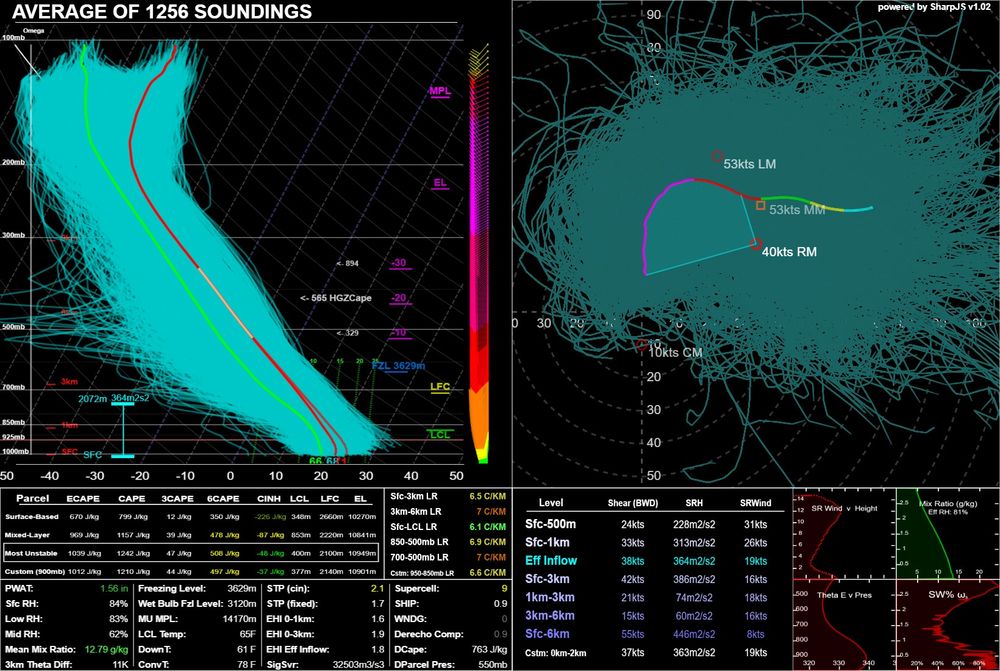The height and width of the screenshot is (671, 1000).
Task: Select the magenta MPL label on the skew-T
Action: point(439,91)
